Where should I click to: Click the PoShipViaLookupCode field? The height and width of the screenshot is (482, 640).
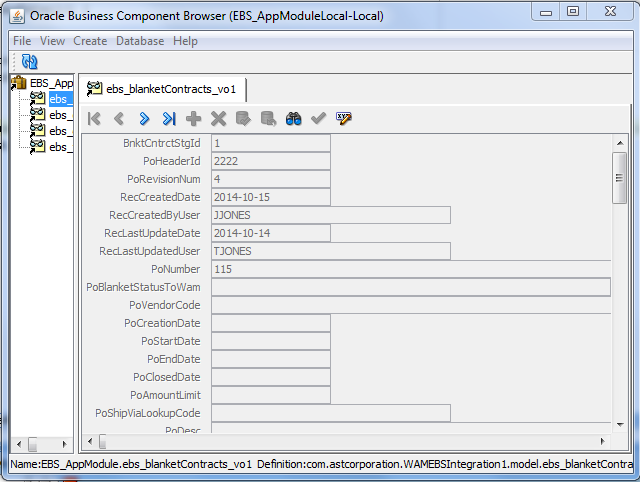pos(331,413)
